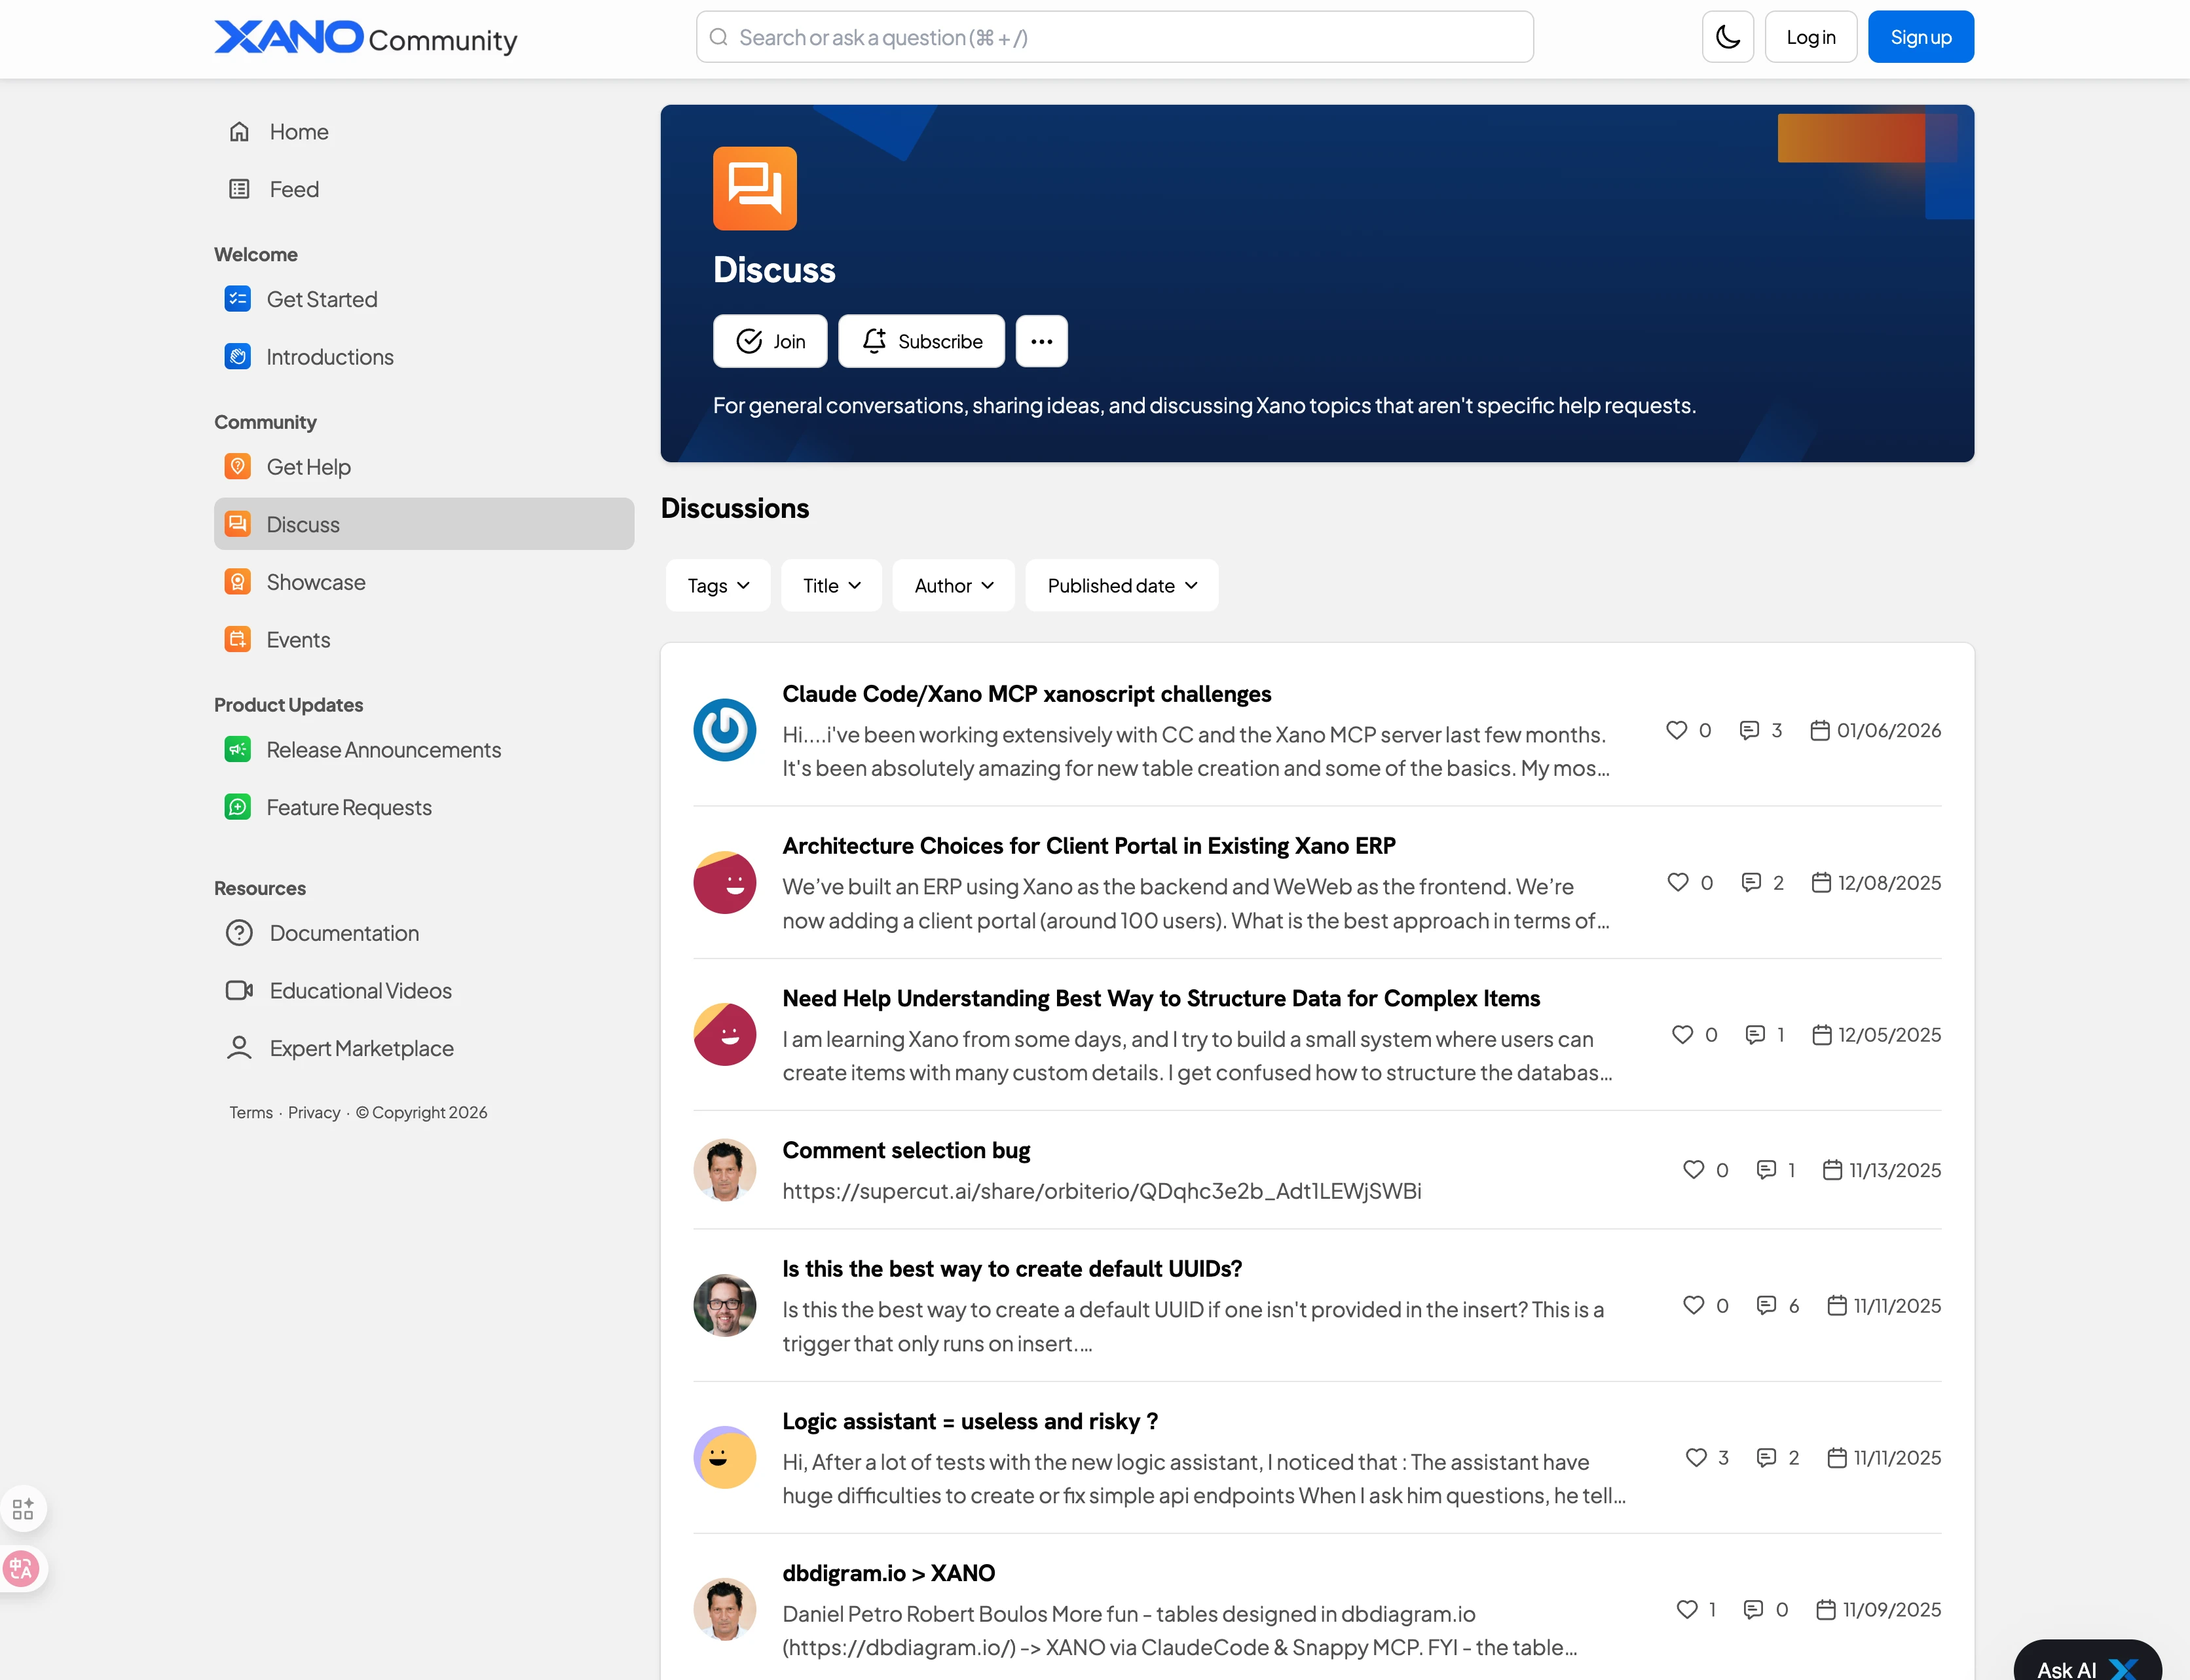Open the Showcase space icon

(237, 582)
